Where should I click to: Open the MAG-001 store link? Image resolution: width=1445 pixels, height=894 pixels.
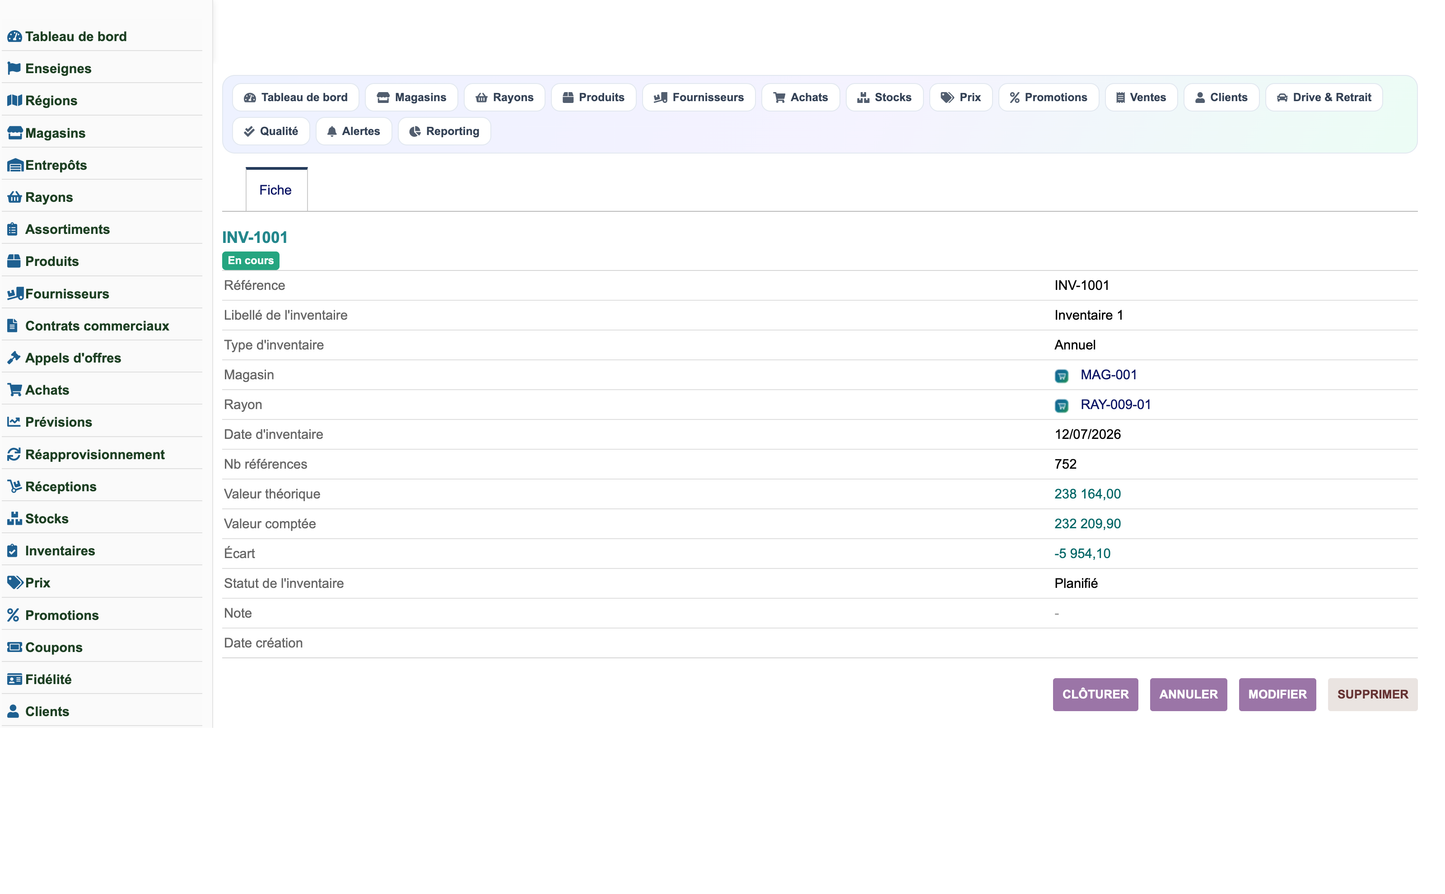(1108, 375)
